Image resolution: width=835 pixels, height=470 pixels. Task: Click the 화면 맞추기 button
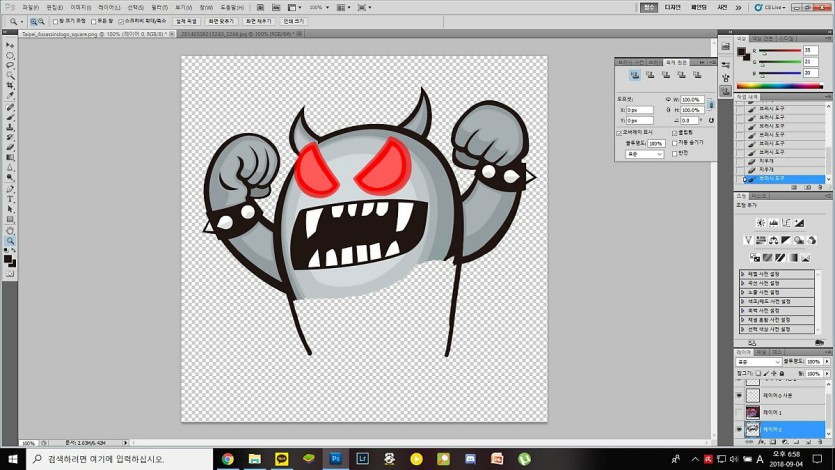(x=223, y=20)
